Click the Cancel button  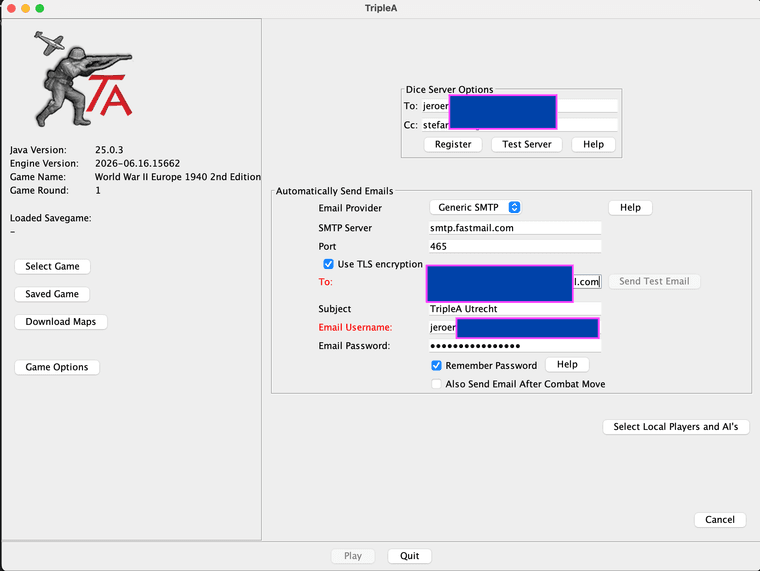click(x=720, y=520)
